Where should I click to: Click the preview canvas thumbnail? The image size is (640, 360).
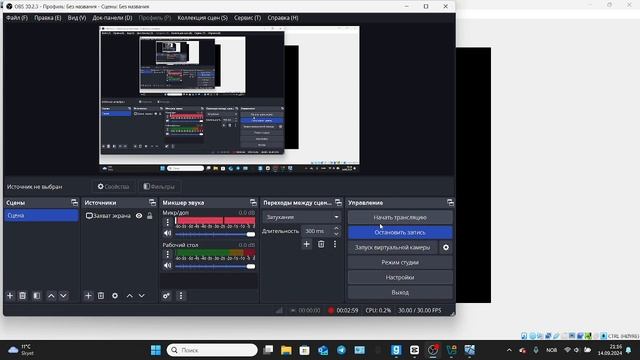(x=229, y=99)
